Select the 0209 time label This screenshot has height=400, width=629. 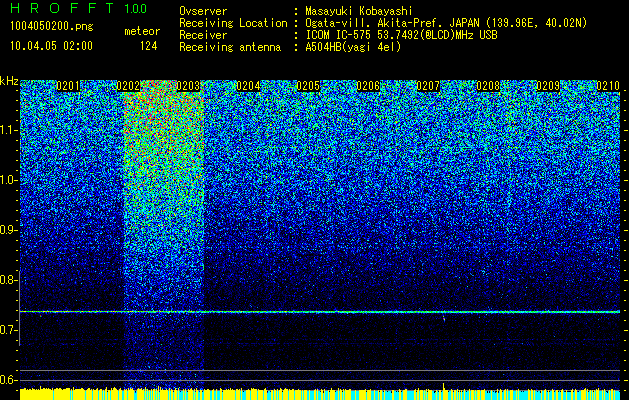point(548,86)
